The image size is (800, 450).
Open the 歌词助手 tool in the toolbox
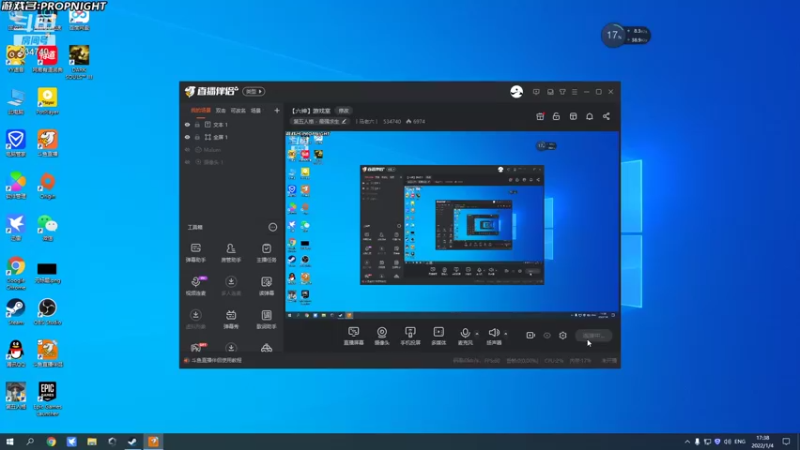pyautogui.click(x=266, y=319)
